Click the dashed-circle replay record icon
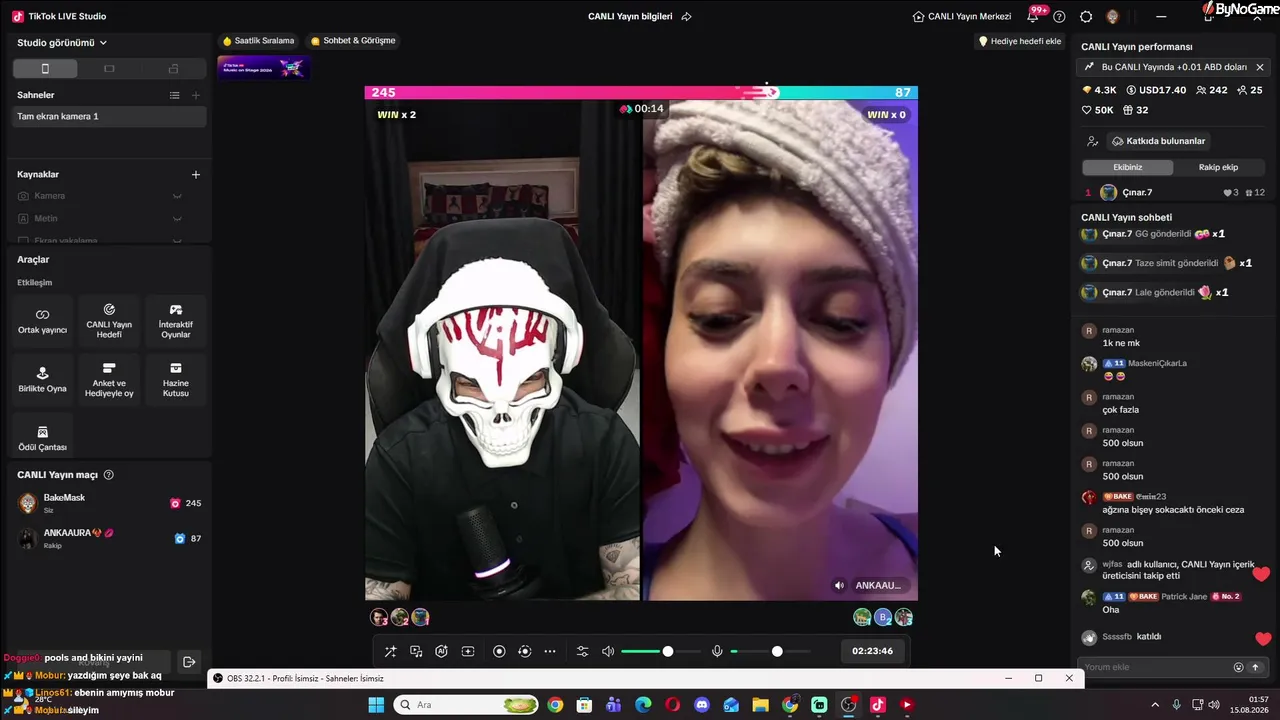 tap(524, 651)
